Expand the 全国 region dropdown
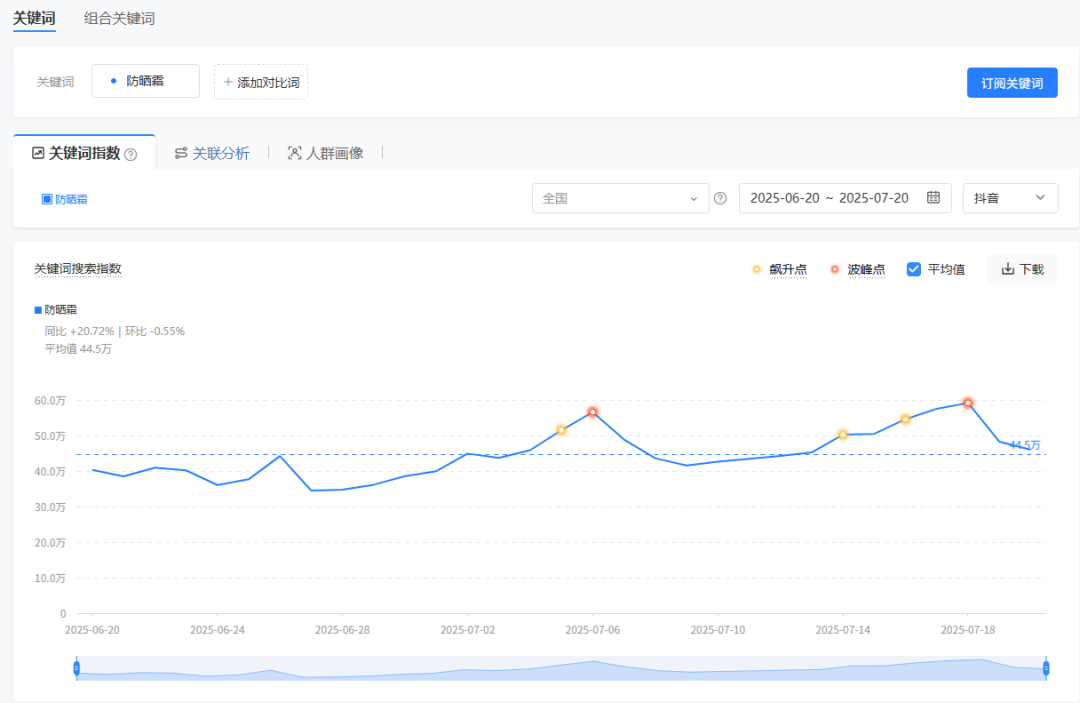 620,198
